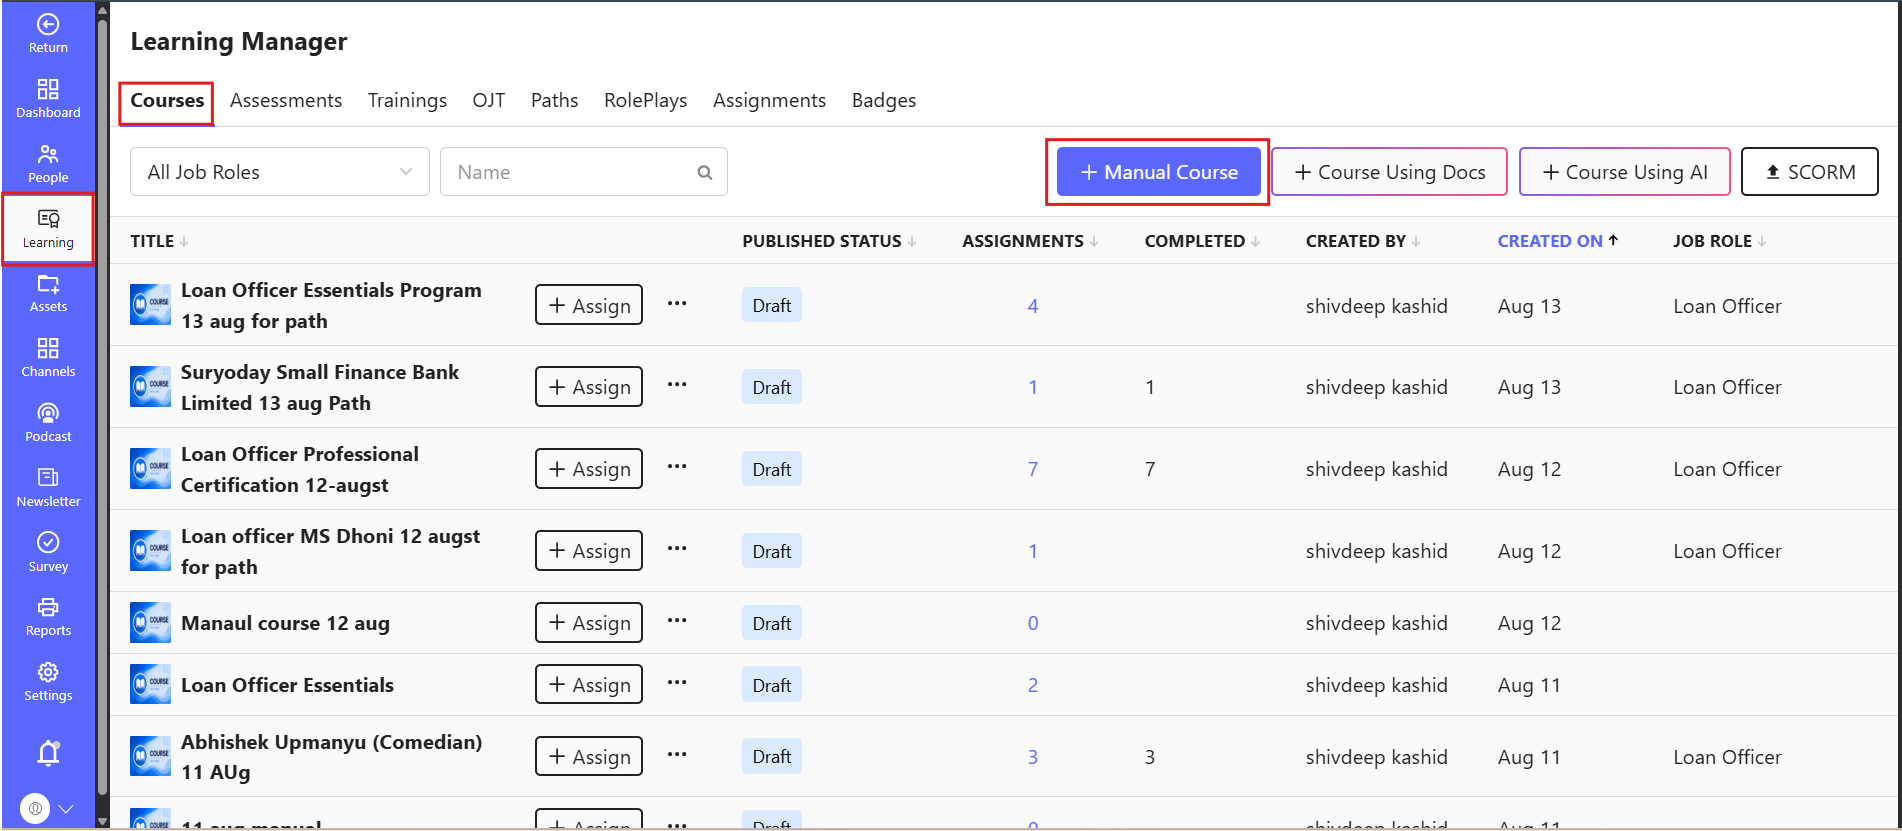Image resolution: width=1902 pixels, height=831 pixels.
Task: Click Course Using Docs button
Action: click(1390, 172)
